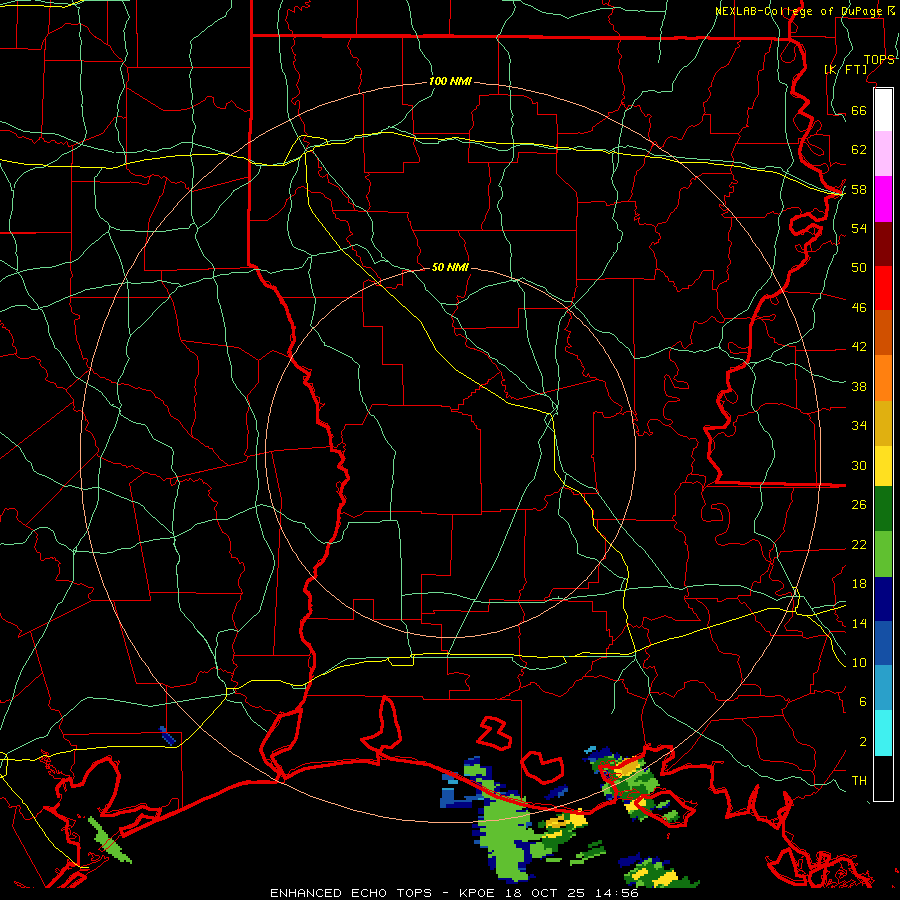
Task: Click the yellow 30 kft legend swatch
Action: tap(883, 466)
